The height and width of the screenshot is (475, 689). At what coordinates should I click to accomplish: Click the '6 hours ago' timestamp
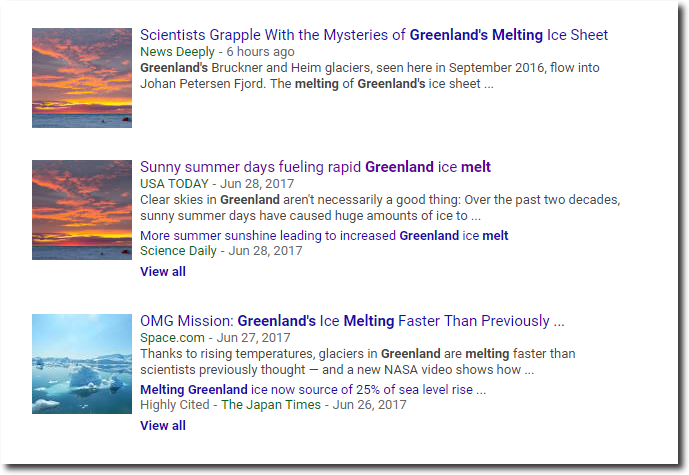pyautogui.click(x=261, y=52)
